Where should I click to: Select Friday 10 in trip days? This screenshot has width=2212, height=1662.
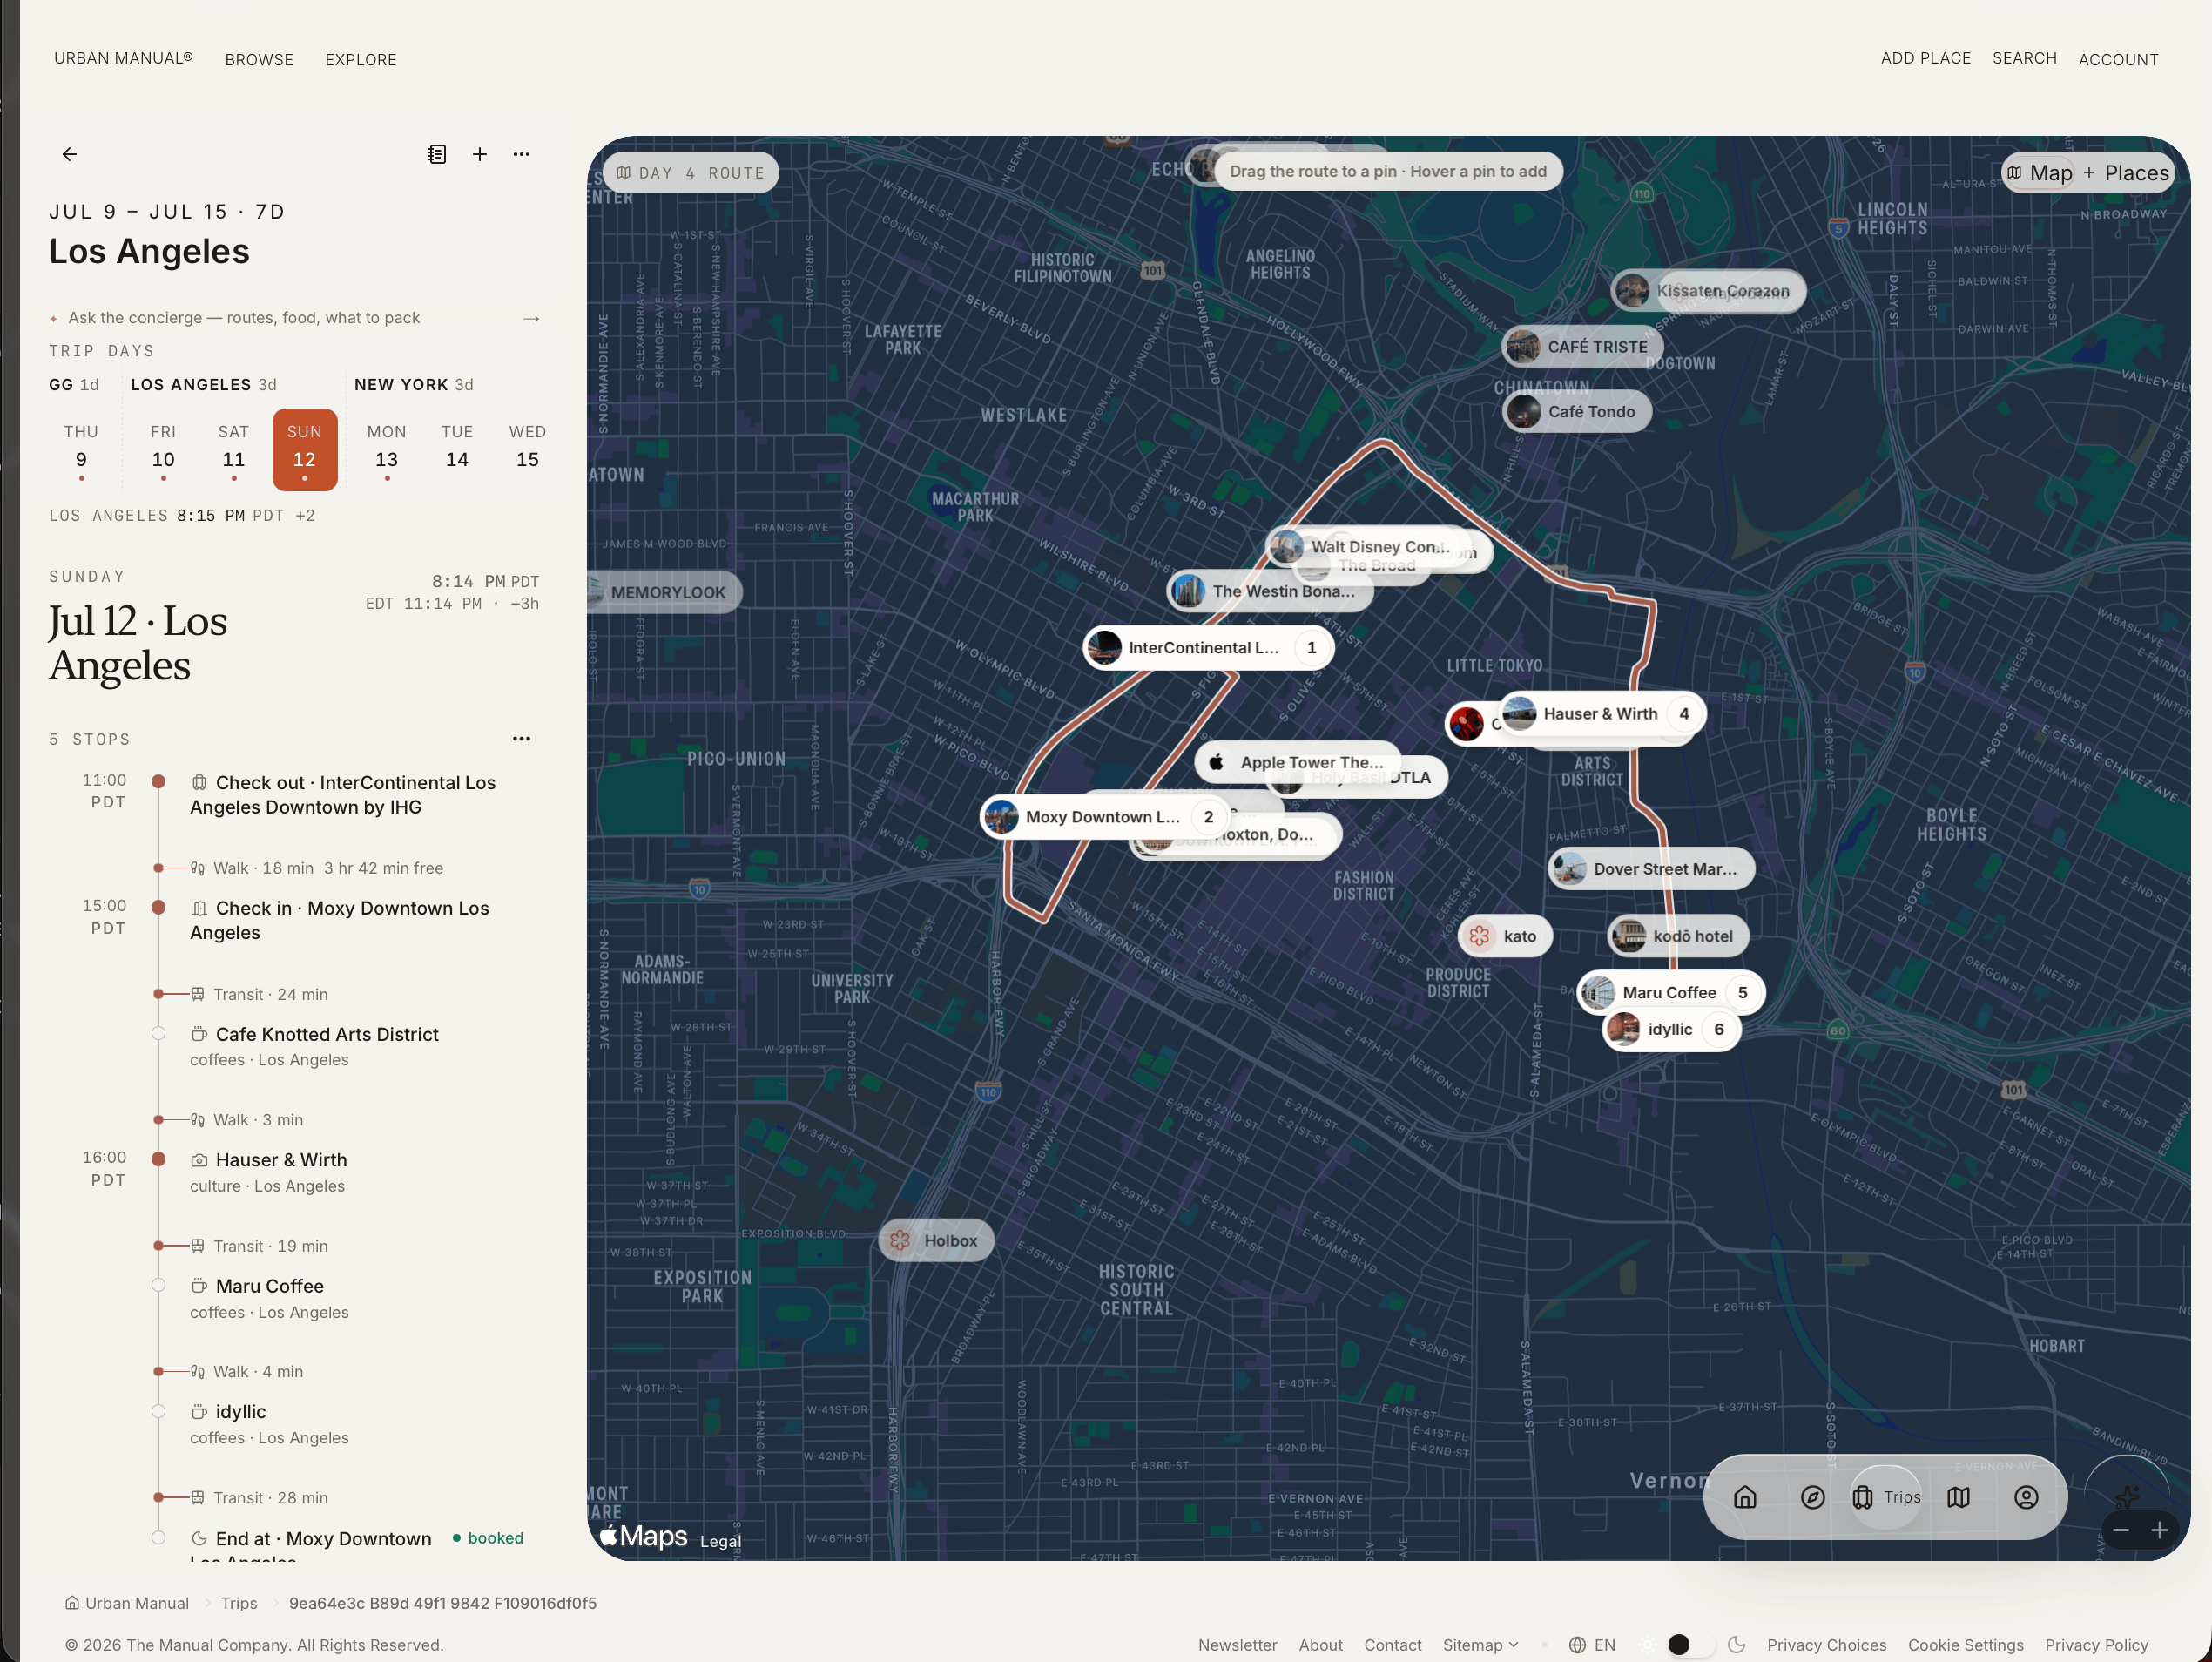click(163, 449)
